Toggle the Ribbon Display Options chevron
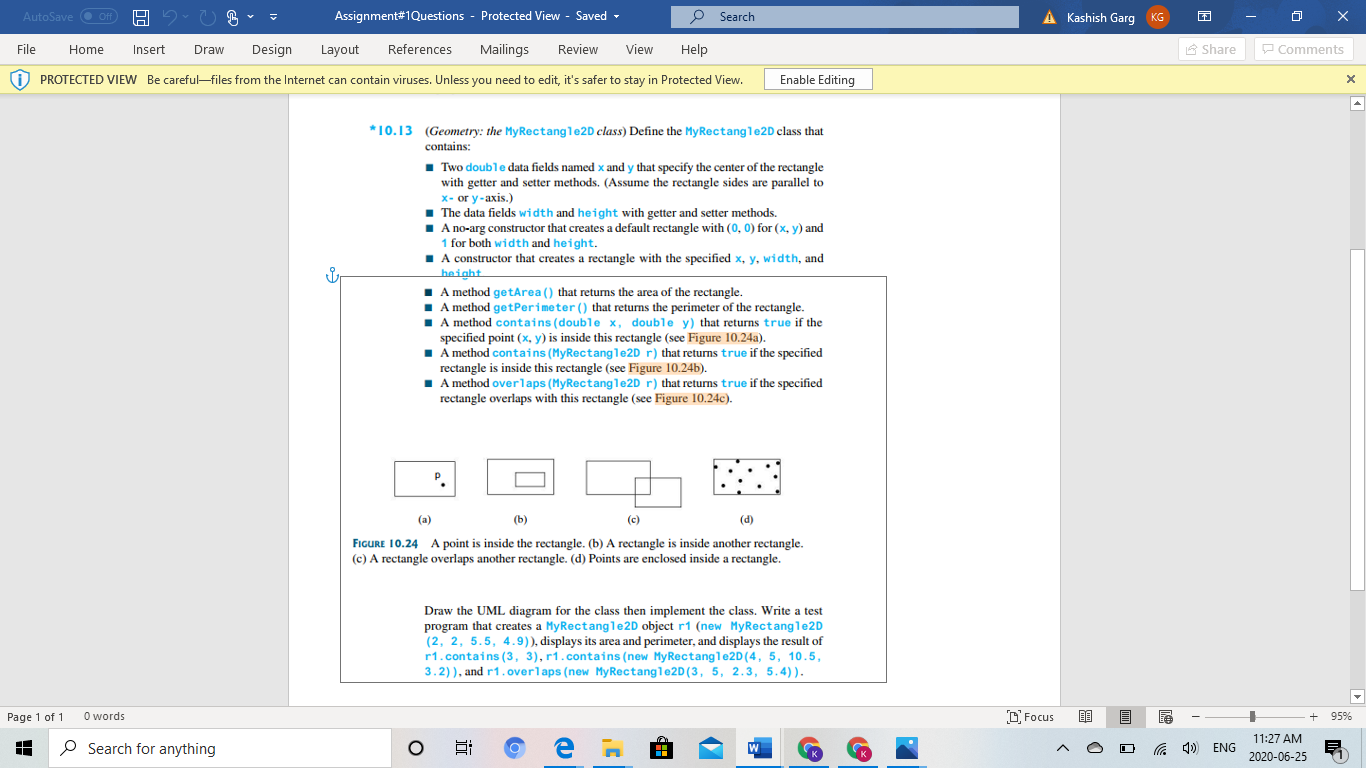The width and height of the screenshot is (1366, 768). pos(273,17)
